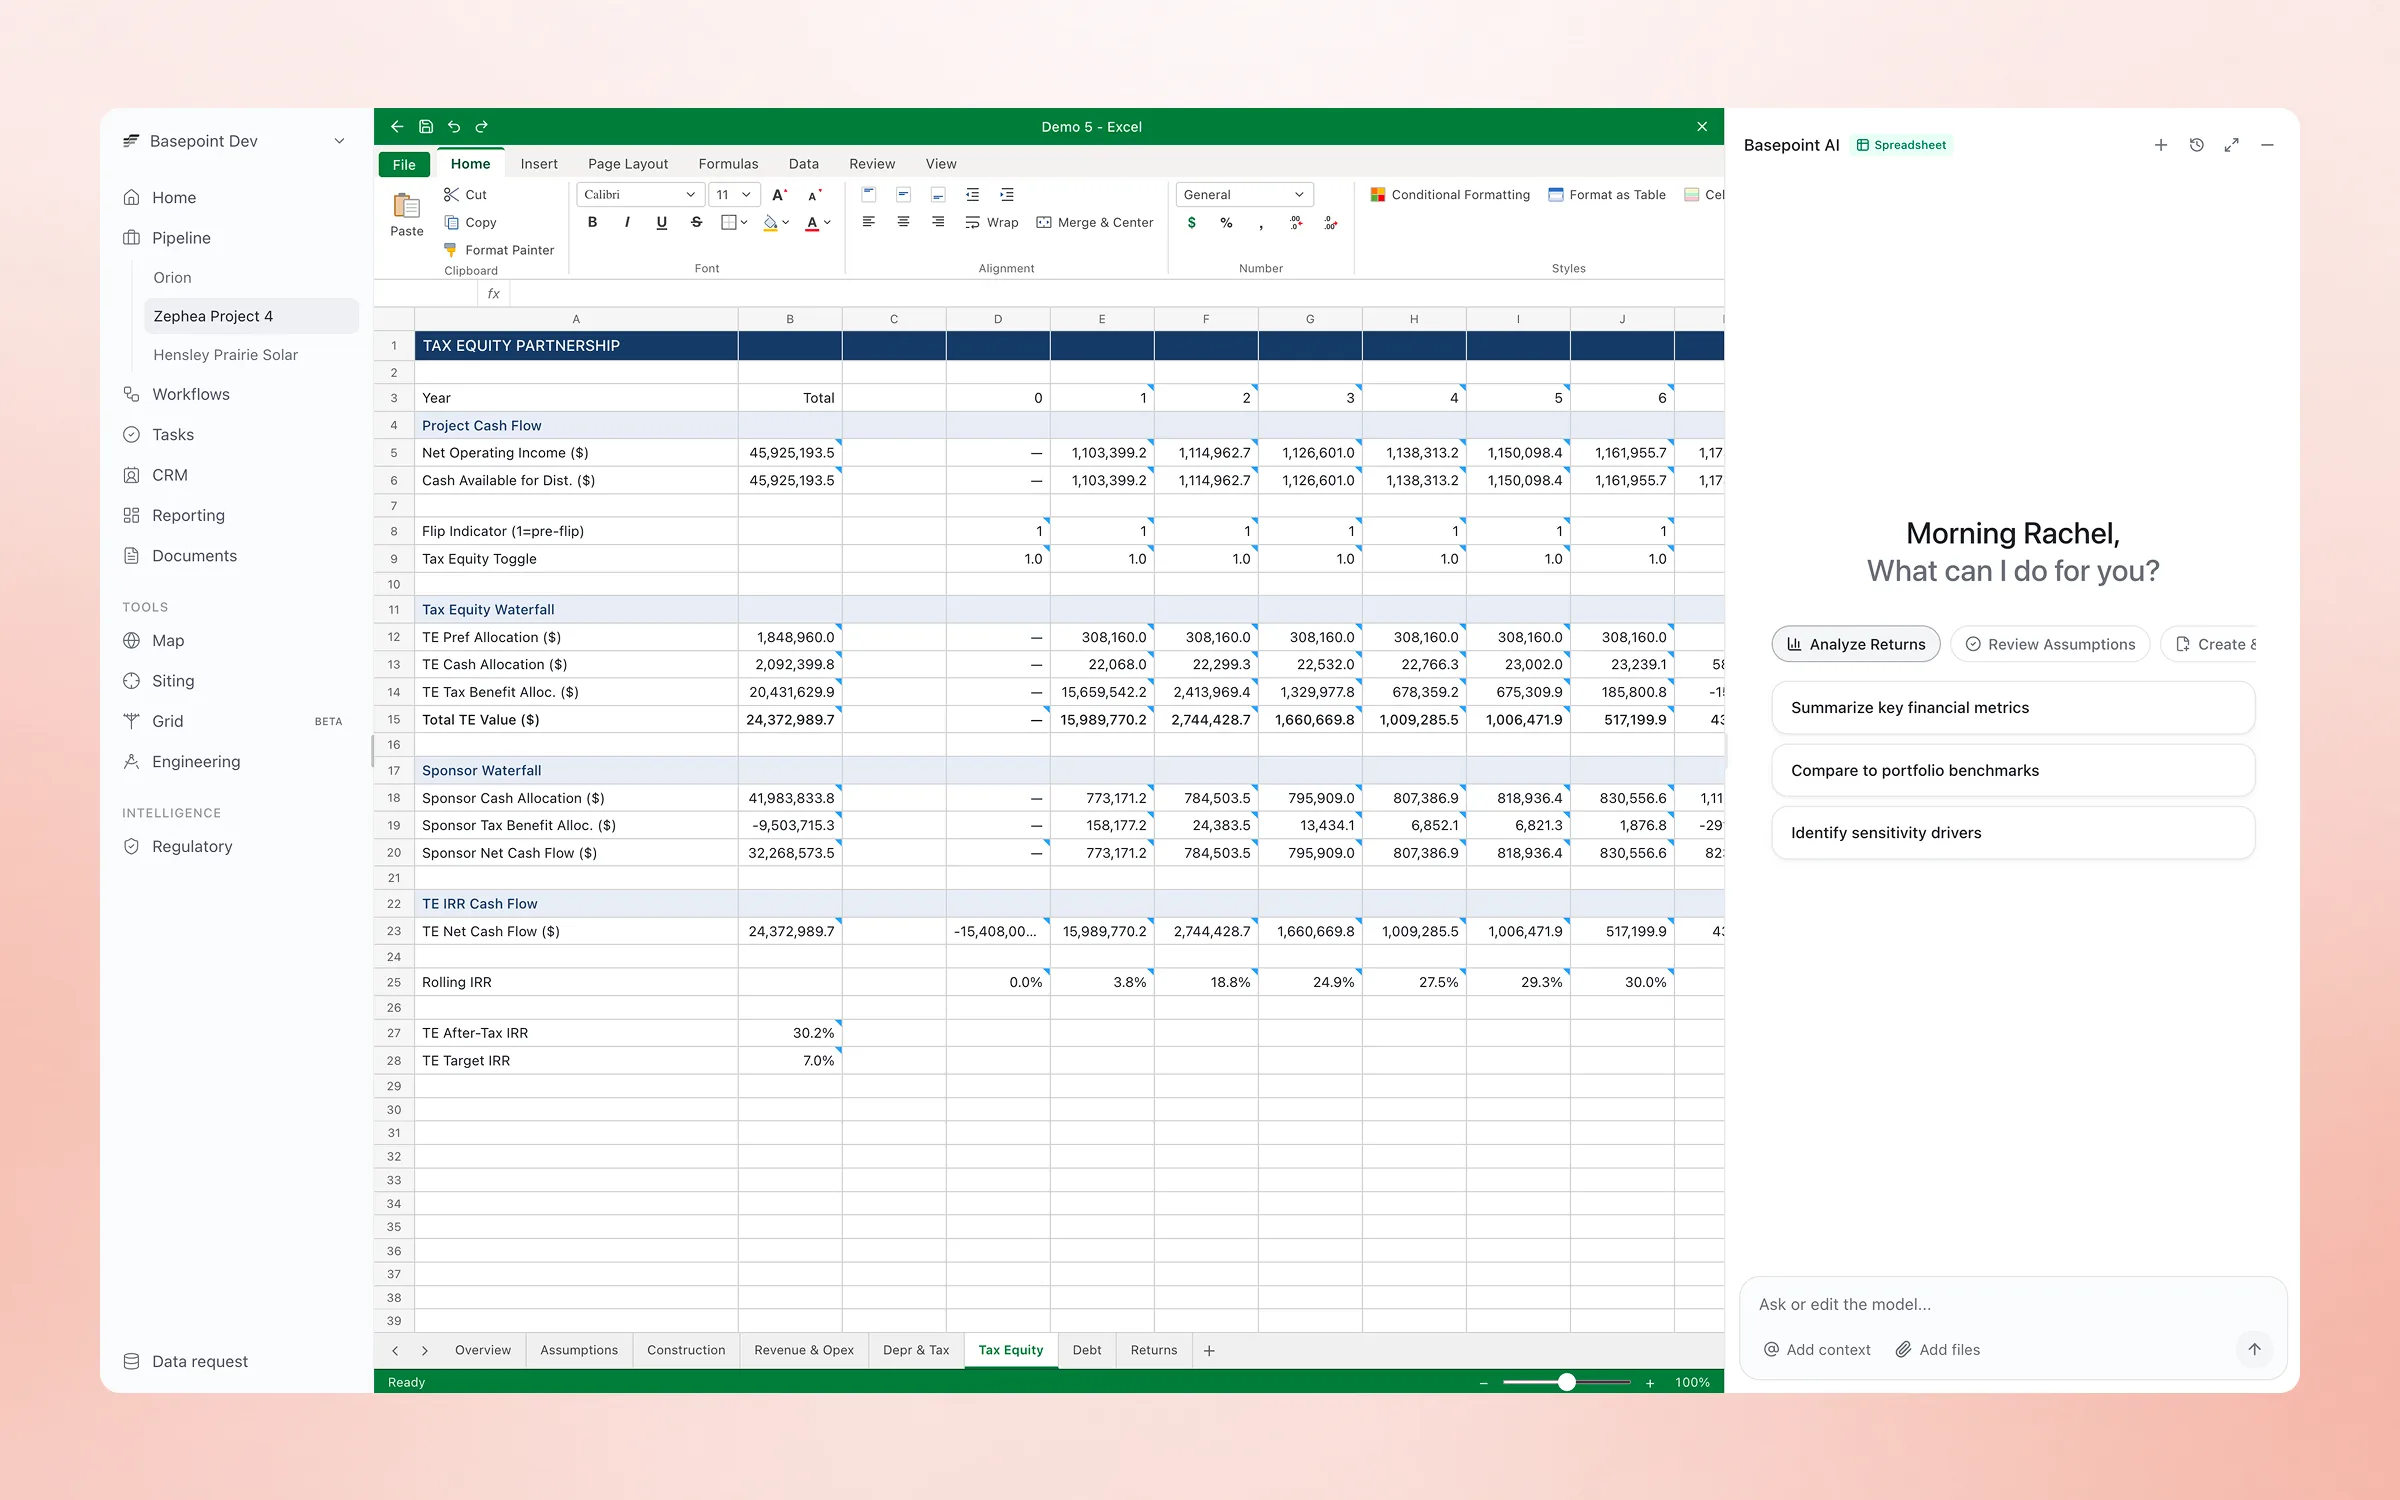Click the Ask or edit the model input
Viewport: 2400px width, 1500px height.
[2012, 1305]
